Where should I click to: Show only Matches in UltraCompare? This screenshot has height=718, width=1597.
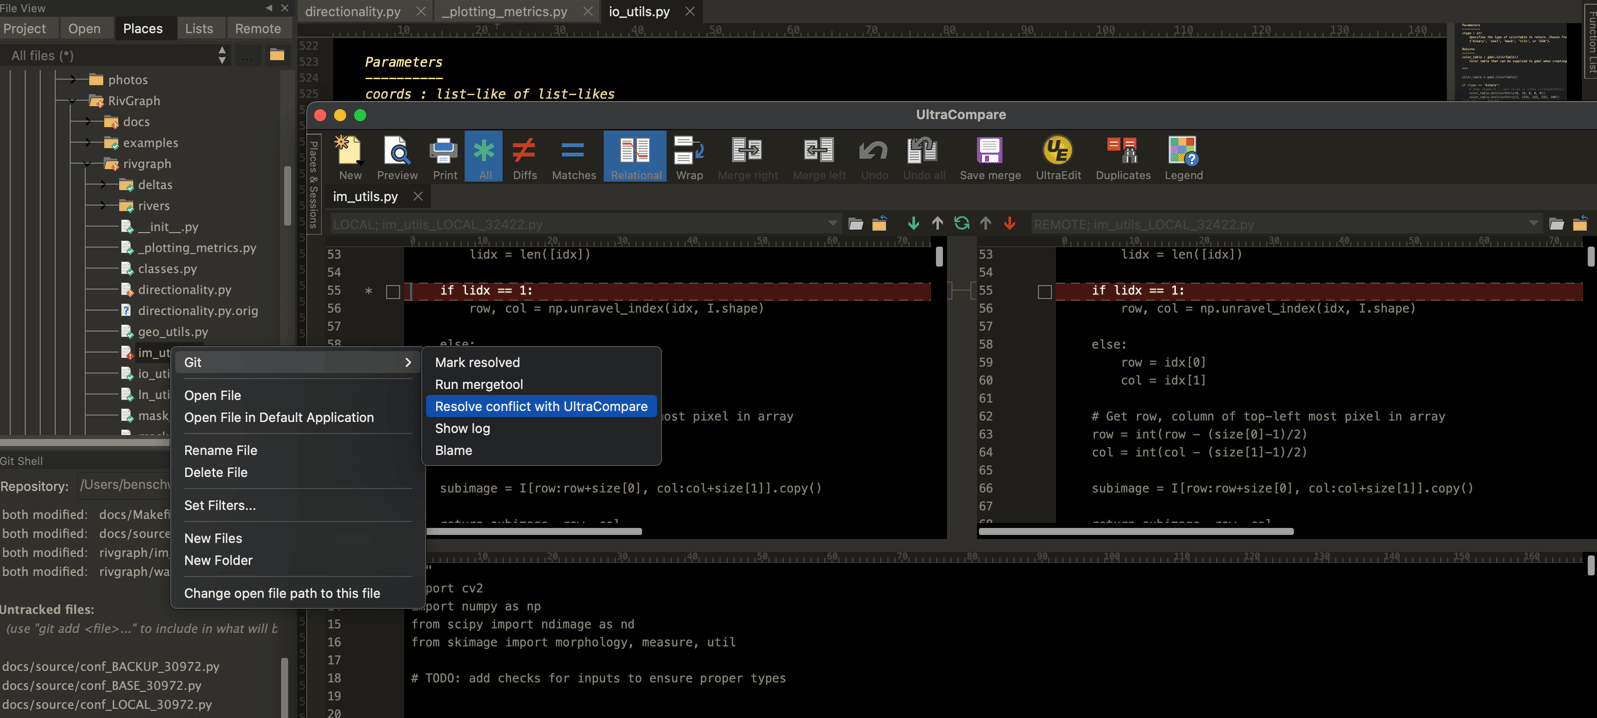tap(574, 157)
